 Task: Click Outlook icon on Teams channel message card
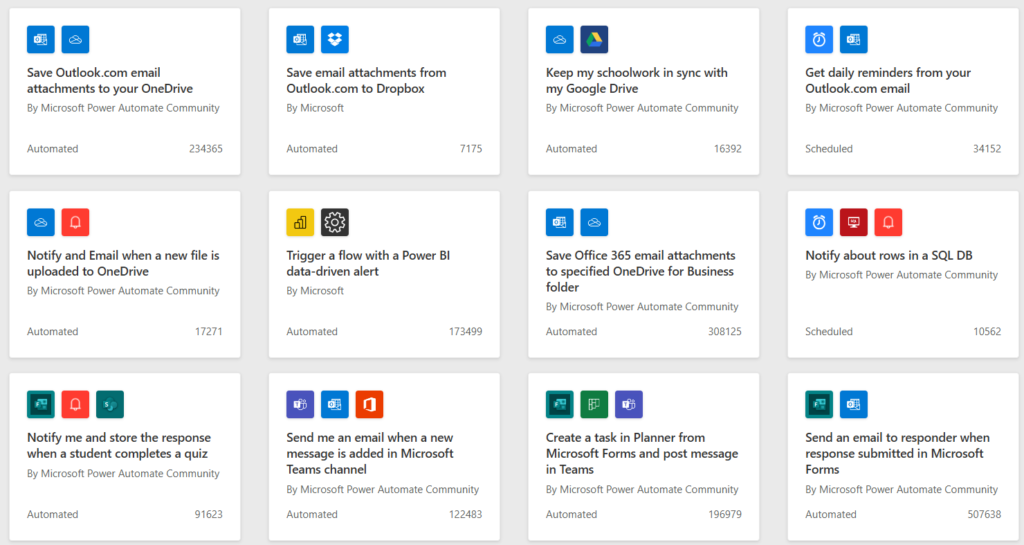(x=334, y=404)
